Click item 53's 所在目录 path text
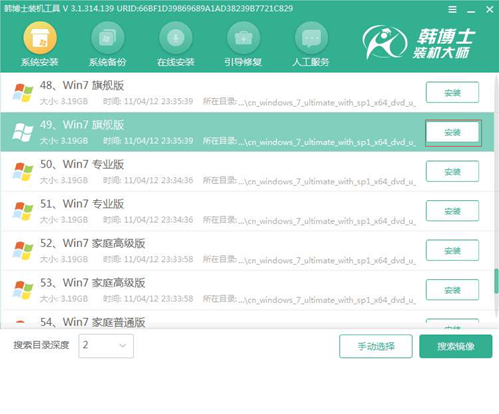The image size is (499, 414). (309, 299)
